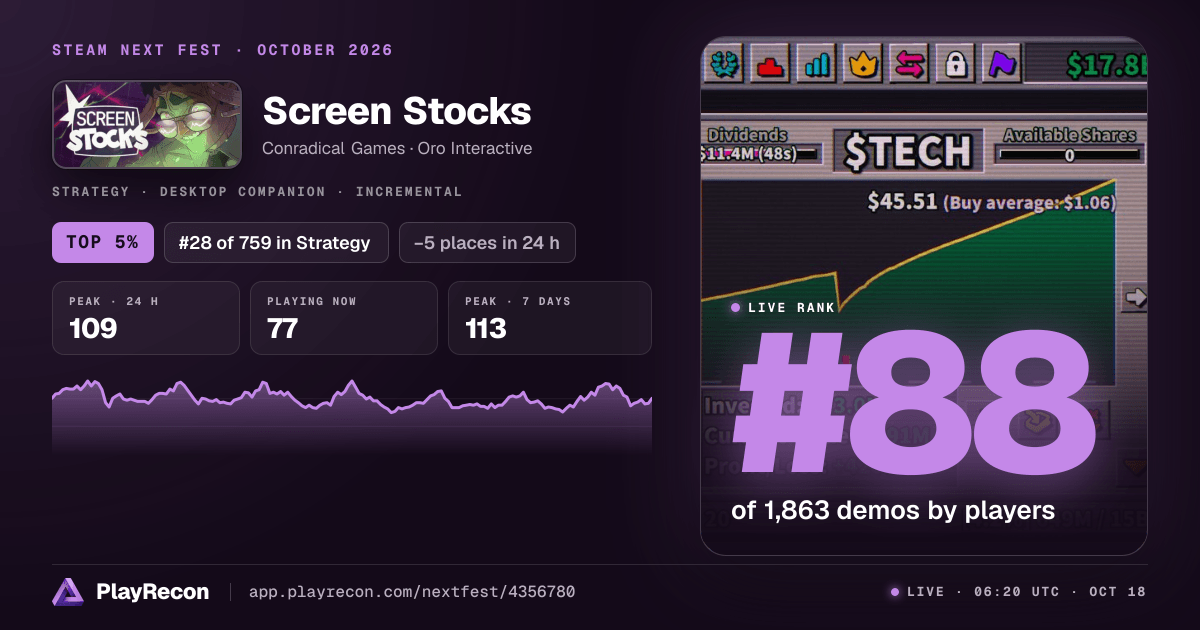This screenshot has width=1200, height=630.
Task: Click the purple player count sparkline chart
Action: point(352,415)
